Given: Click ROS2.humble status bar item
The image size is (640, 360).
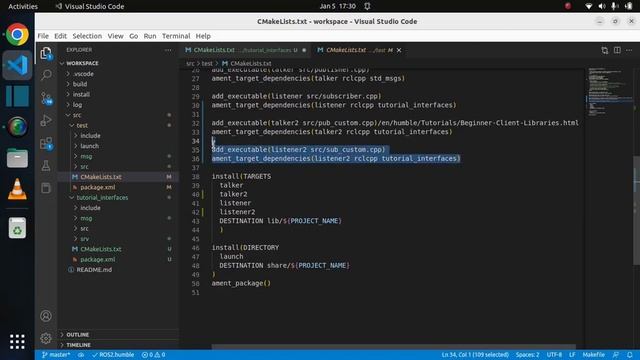Looking at the screenshot, I should click(113, 355).
